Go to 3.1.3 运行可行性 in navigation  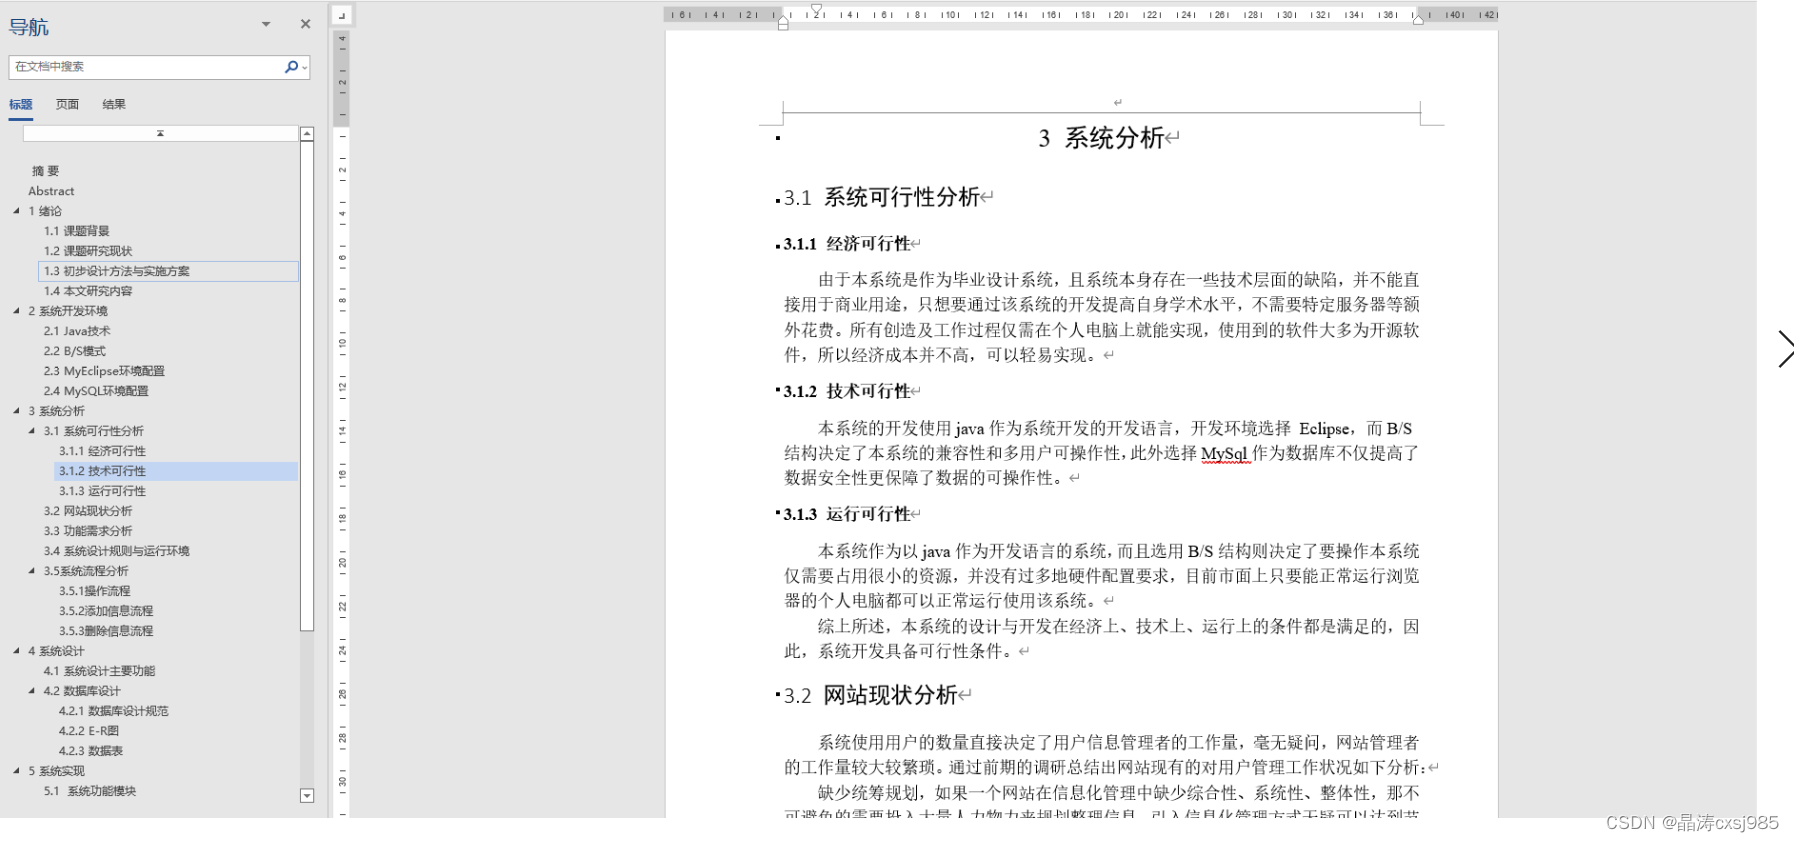click(102, 491)
